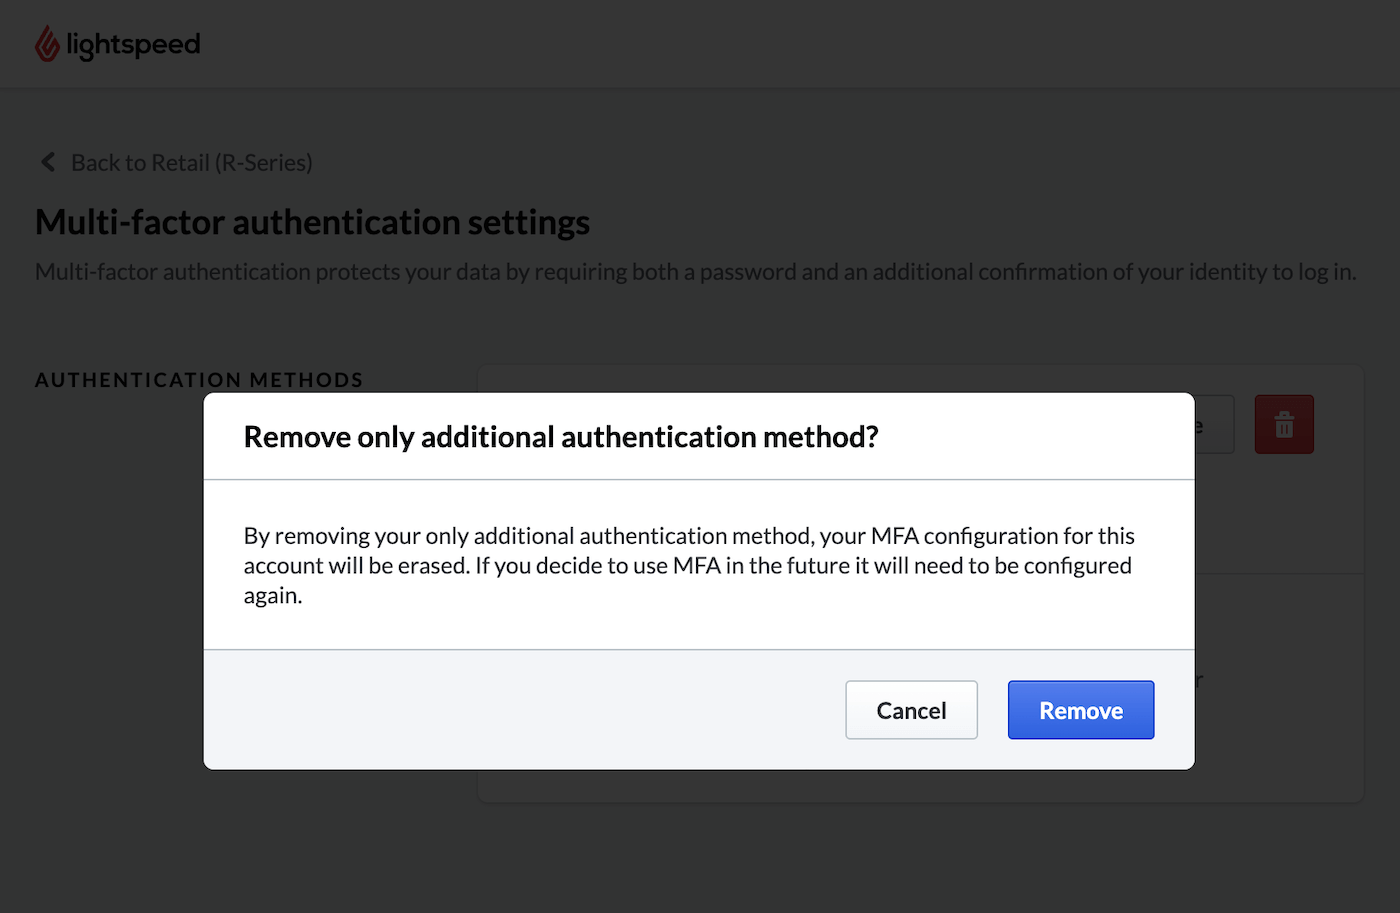Image resolution: width=1400 pixels, height=913 pixels.
Task: Click the MFA description text under the heading
Action: (695, 272)
